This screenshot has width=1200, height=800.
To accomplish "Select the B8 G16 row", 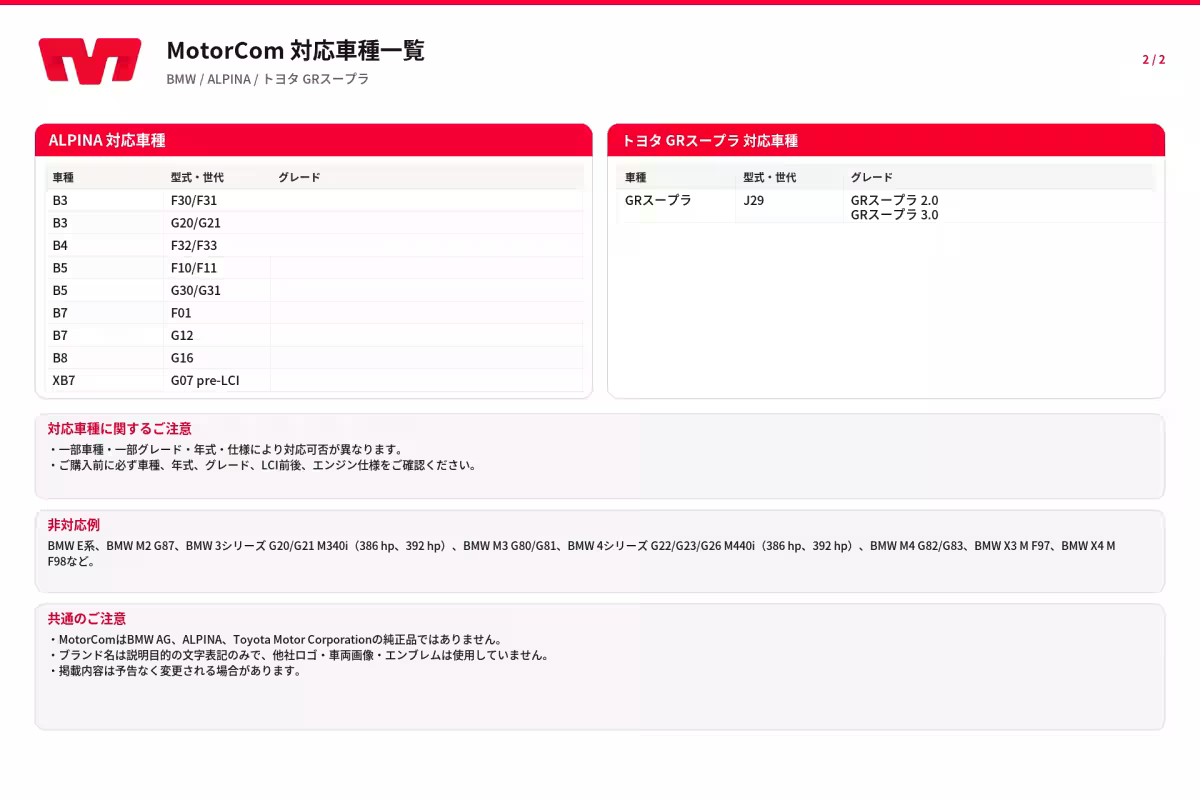I will (x=314, y=358).
